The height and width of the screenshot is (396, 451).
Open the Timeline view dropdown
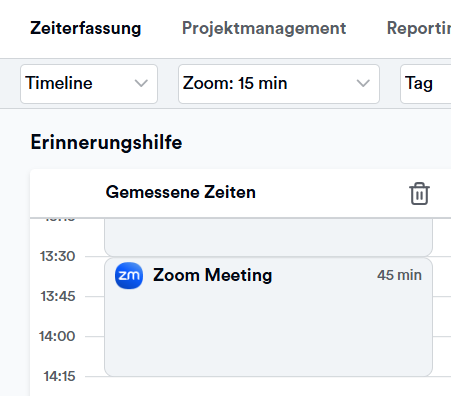(89, 84)
